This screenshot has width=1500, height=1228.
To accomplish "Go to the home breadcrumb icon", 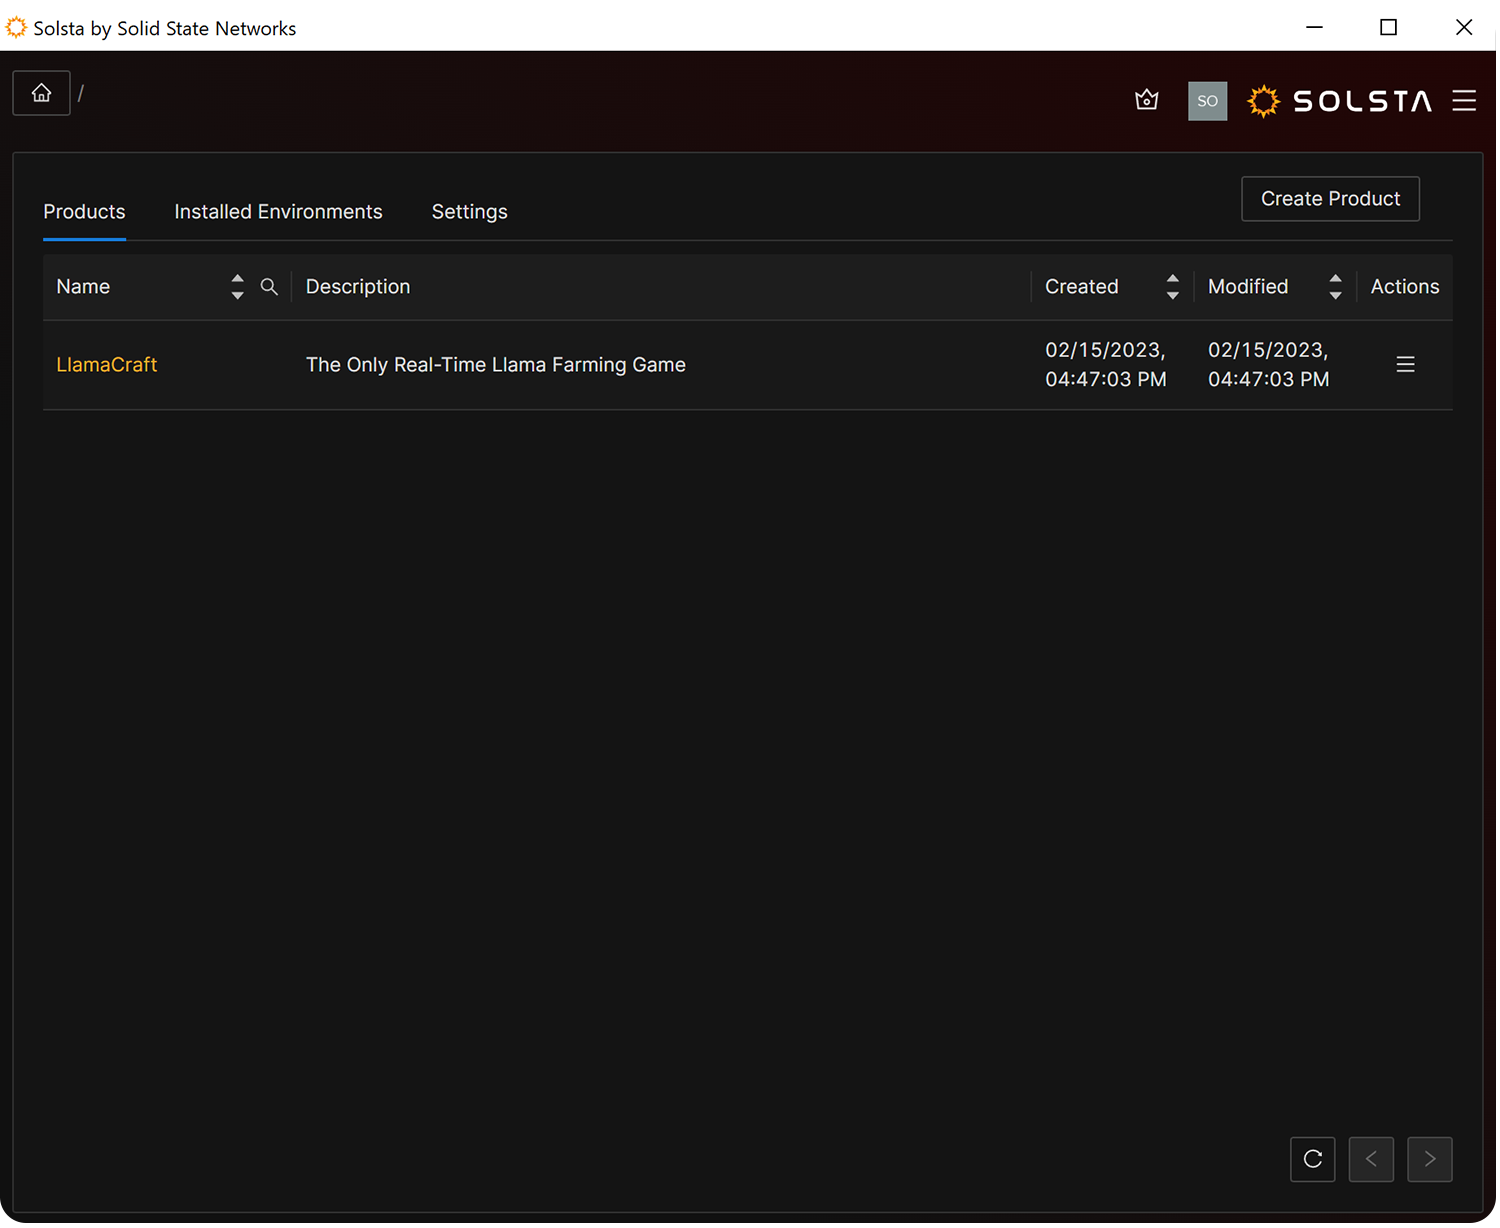I will click(41, 93).
